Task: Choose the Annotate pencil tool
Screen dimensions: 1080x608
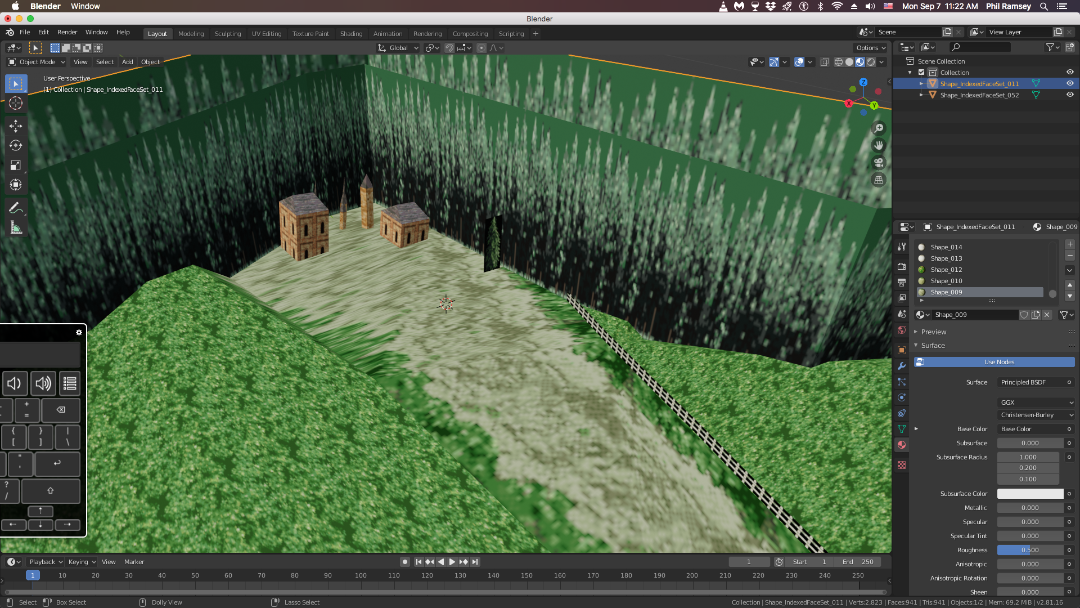Action: click(x=16, y=208)
